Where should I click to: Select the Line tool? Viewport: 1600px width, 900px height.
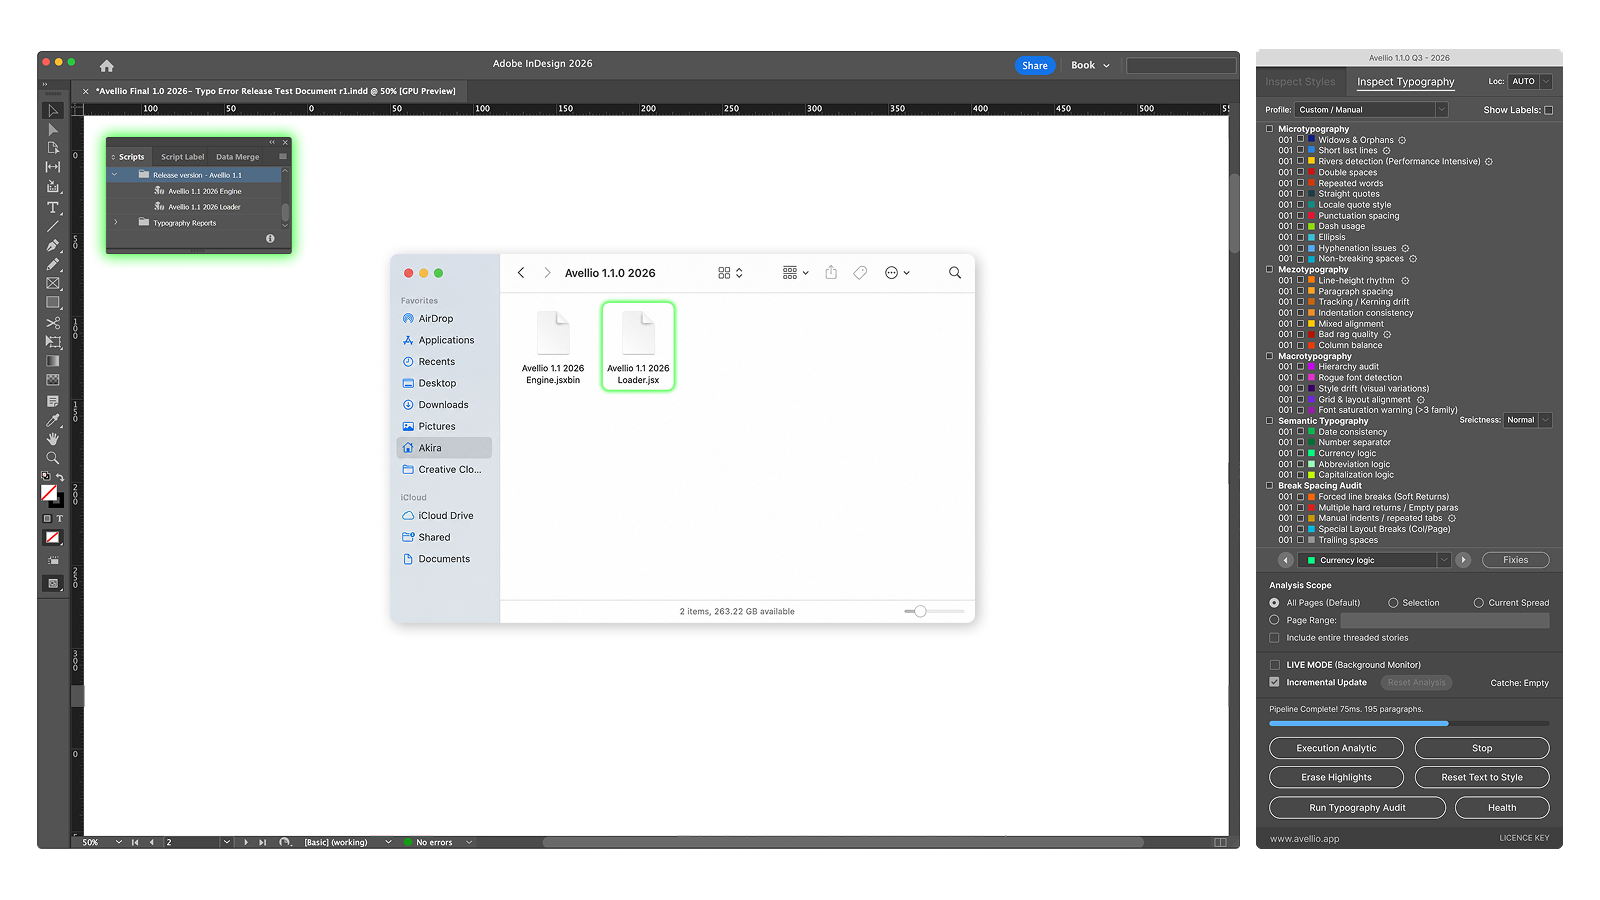(x=53, y=226)
